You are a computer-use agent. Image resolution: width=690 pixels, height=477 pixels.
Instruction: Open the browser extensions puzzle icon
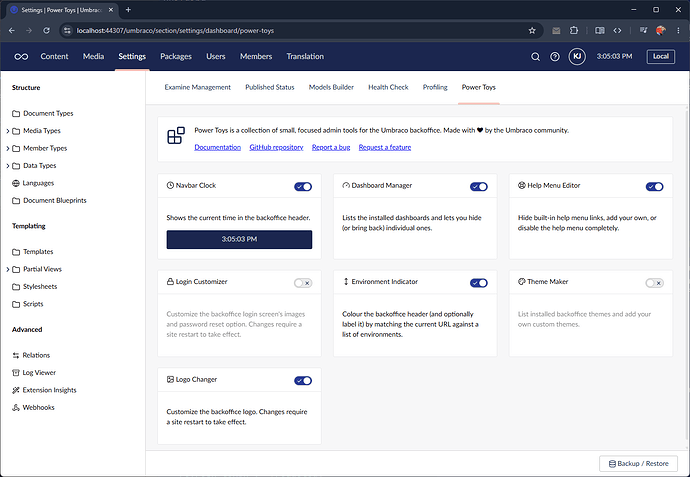(x=574, y=30)
